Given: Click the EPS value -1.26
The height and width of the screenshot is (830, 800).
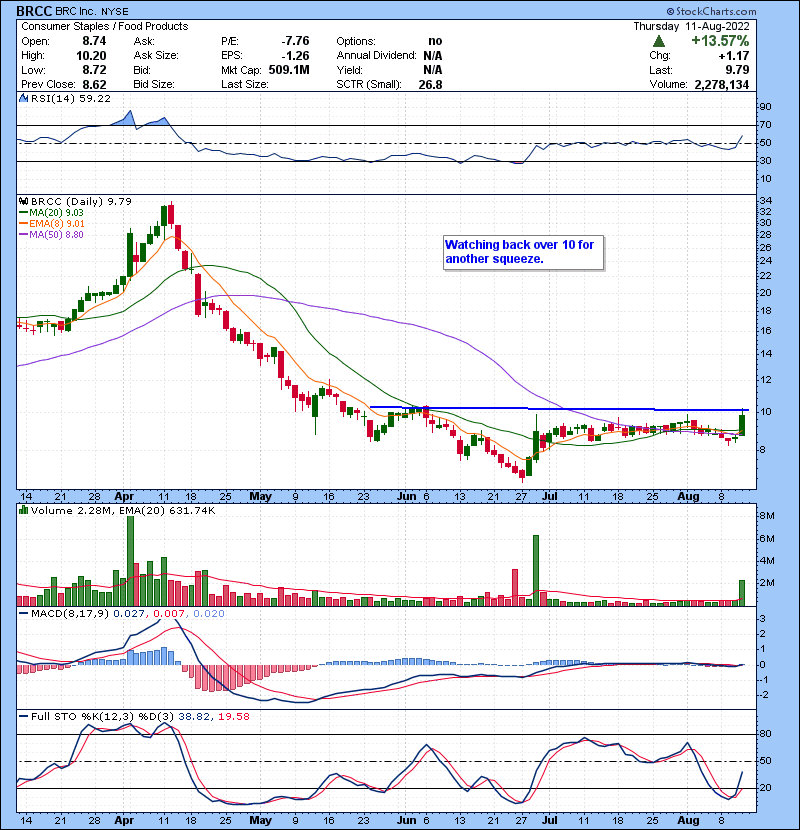Looking at the screenshot, I should click(295, 56).
